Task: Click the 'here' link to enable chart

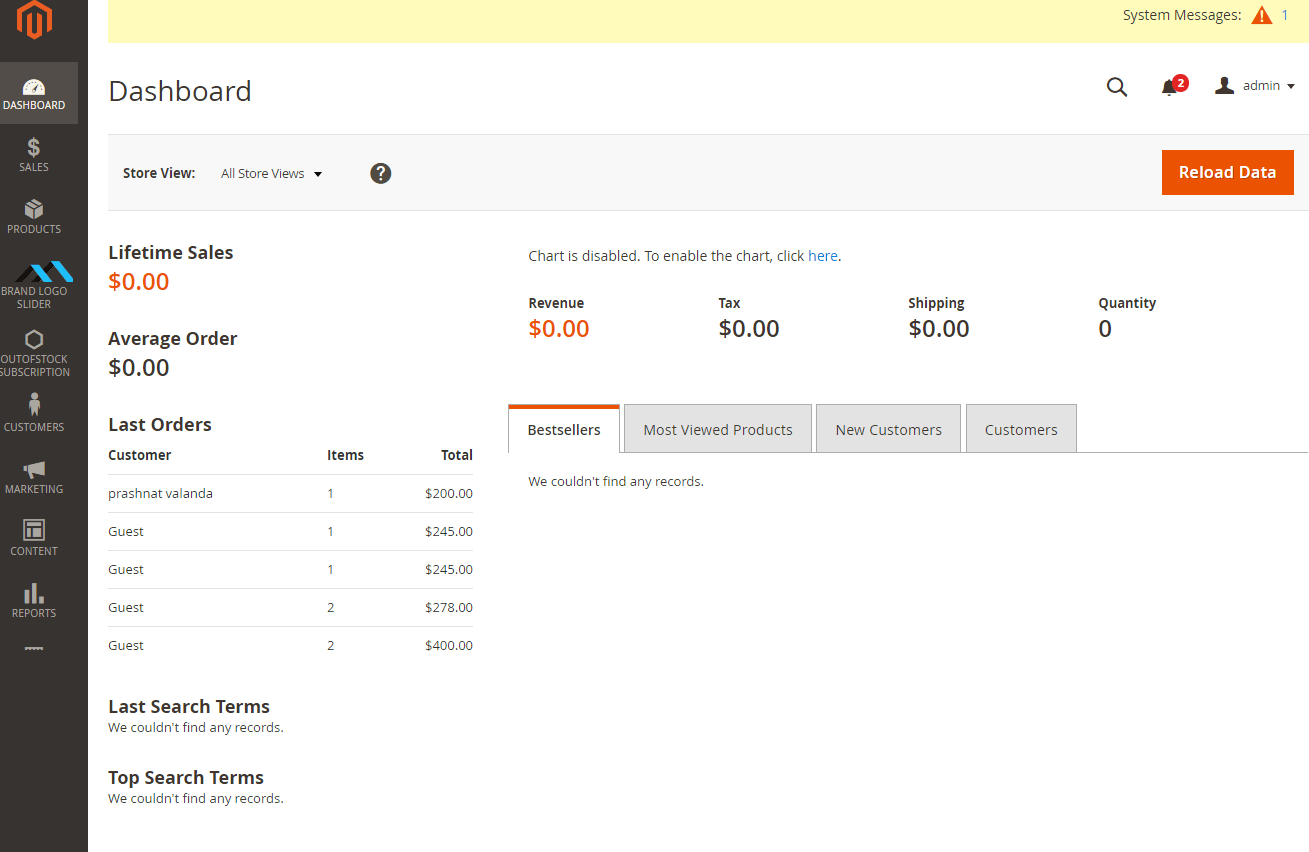Action: (822, 256)
